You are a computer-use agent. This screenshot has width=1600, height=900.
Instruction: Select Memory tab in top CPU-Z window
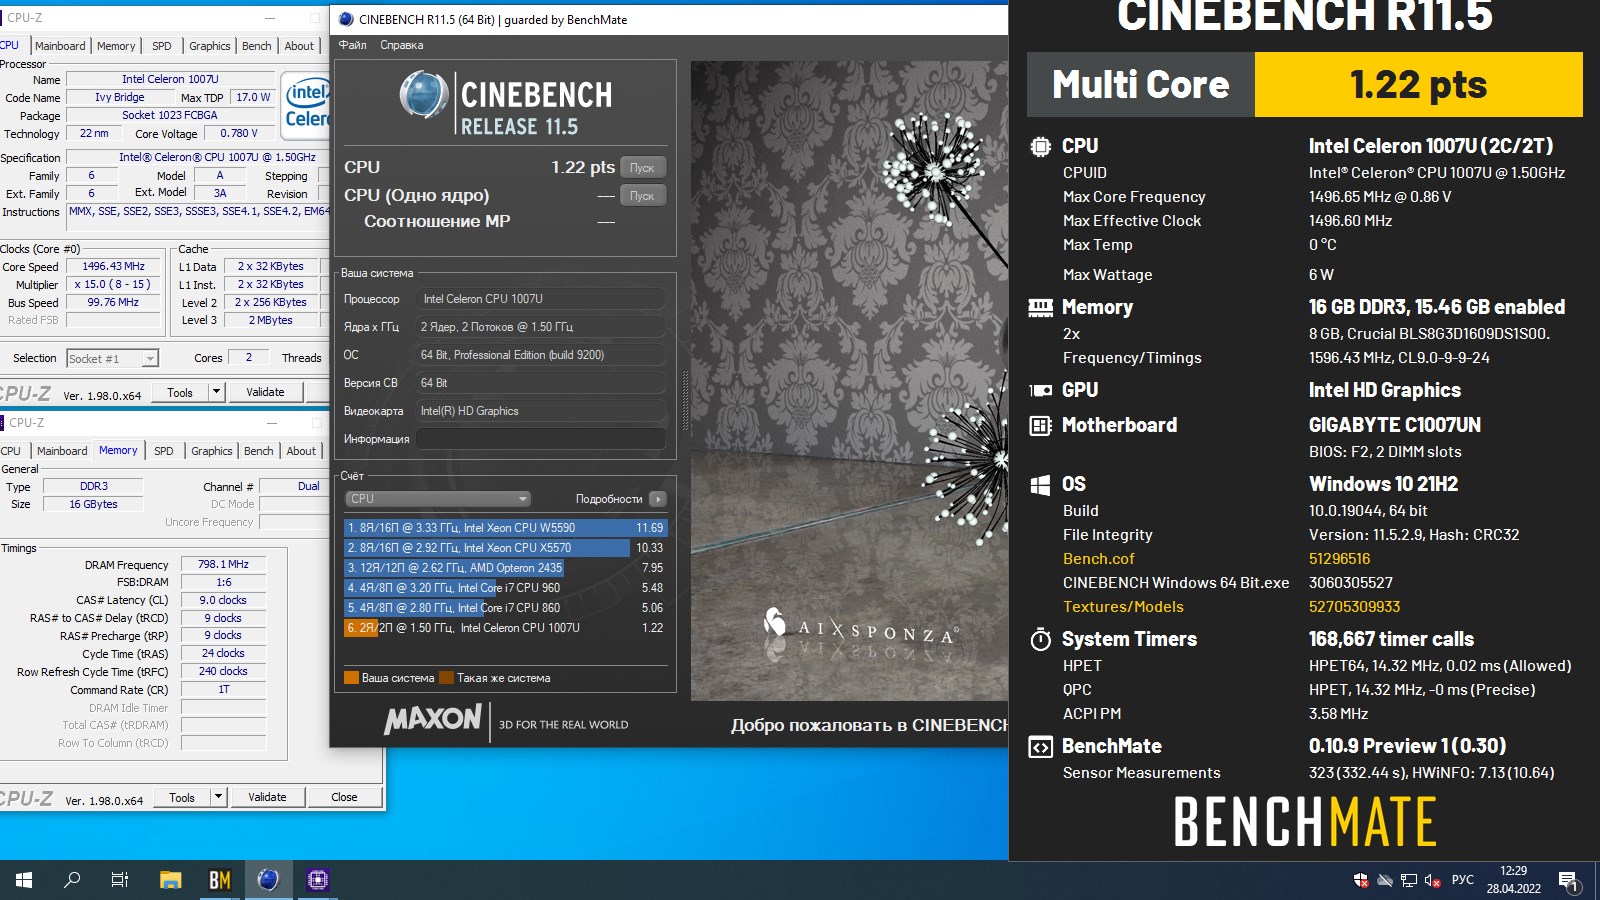click(116, 46)
